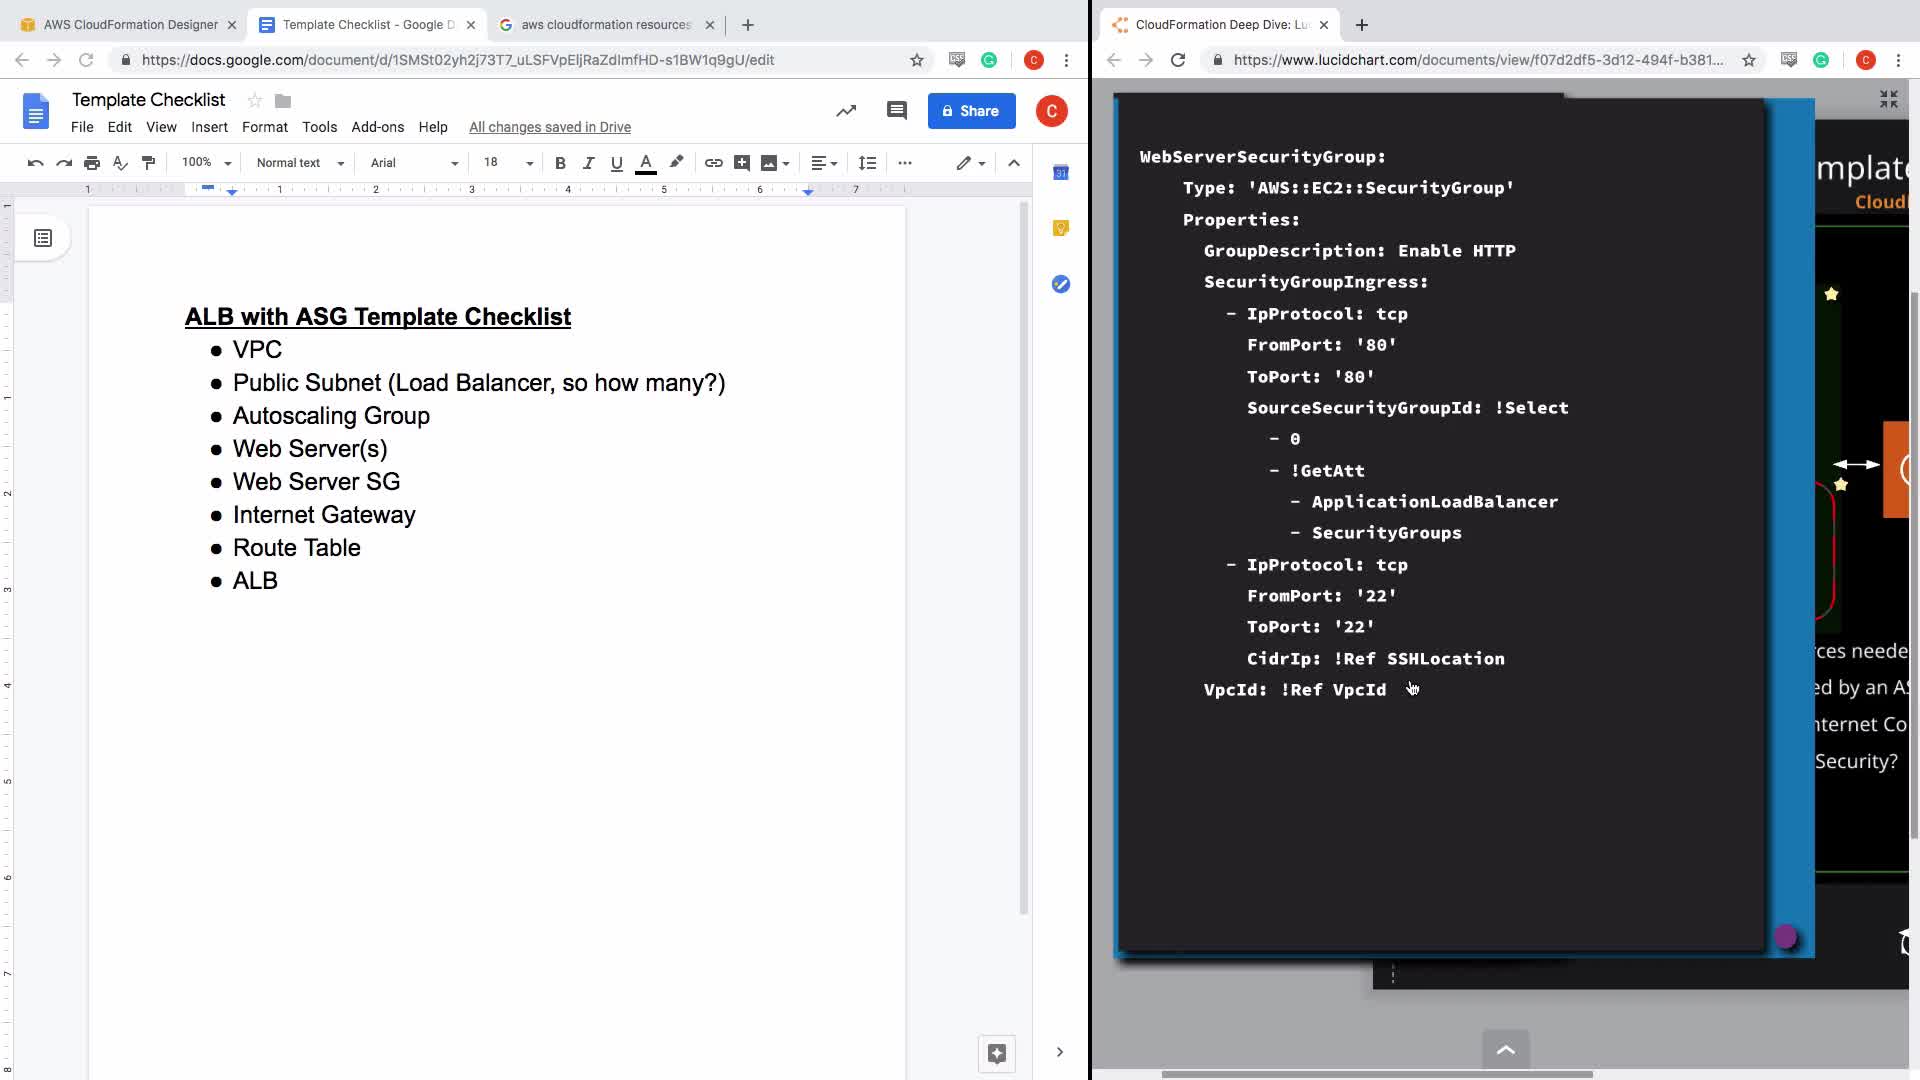Open the zoom 100% dropdown
This screenshot has width=1920, height=1080.
(206, 163)
